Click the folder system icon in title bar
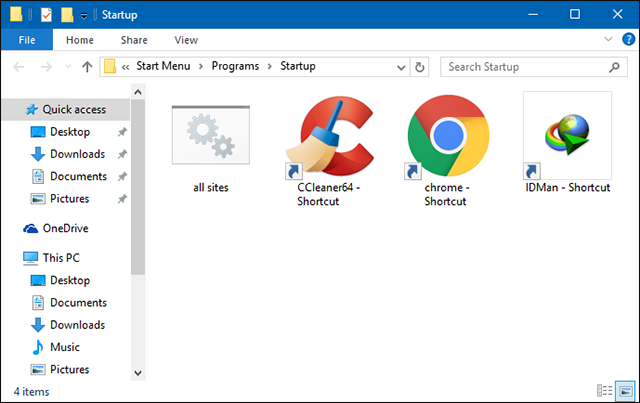This screenshot has width=640, height=403. click(x=16, y=14)
